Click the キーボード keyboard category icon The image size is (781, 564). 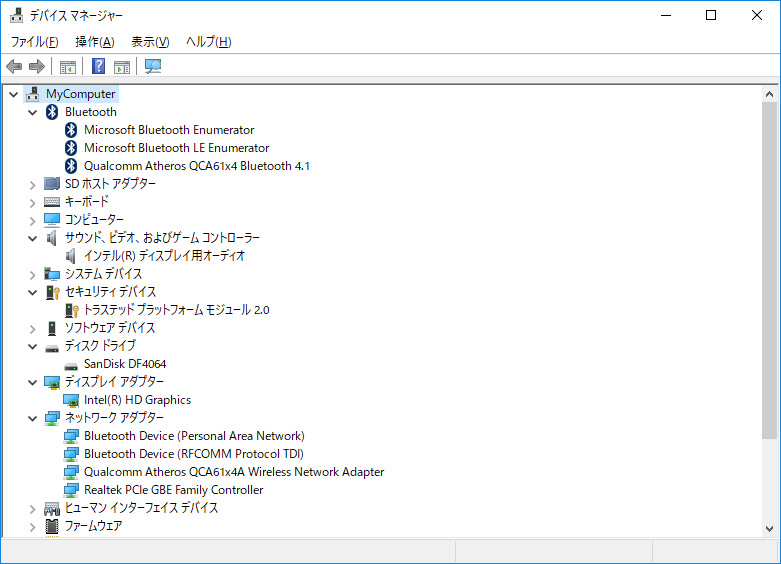[x=52, y=202]
